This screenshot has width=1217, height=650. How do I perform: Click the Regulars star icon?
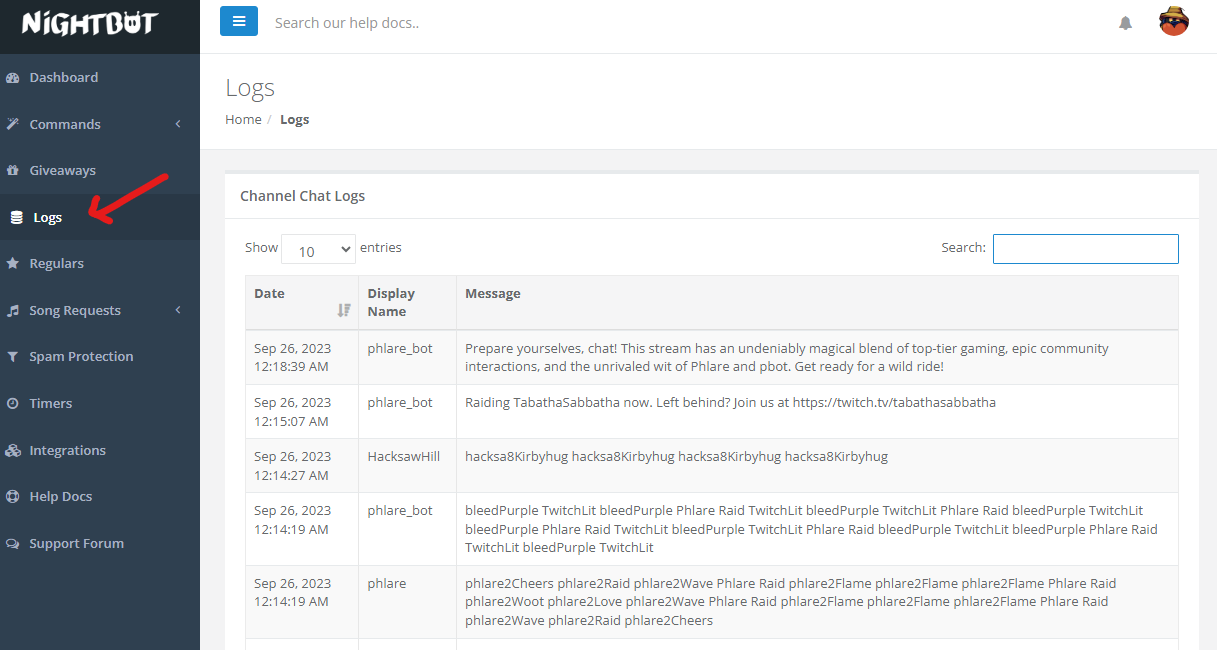click(x=13, y=263)
